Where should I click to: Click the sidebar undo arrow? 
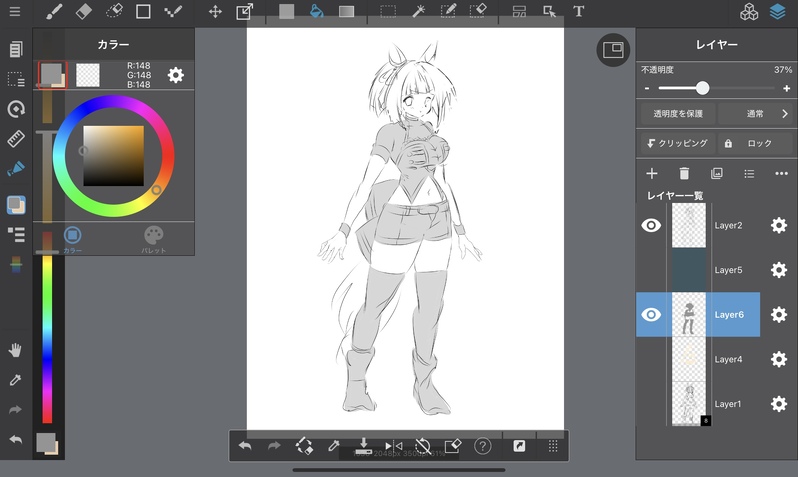[16, 439]
